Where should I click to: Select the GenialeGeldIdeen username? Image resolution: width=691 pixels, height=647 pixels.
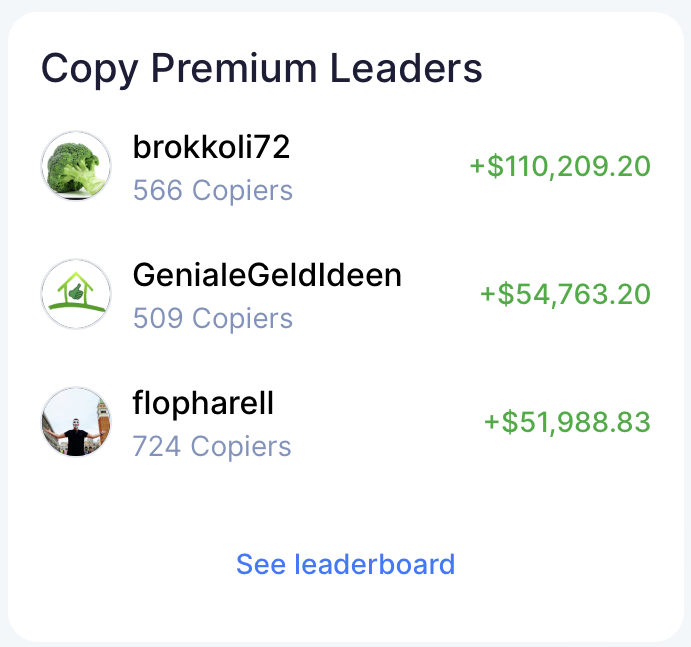point(267,275)
